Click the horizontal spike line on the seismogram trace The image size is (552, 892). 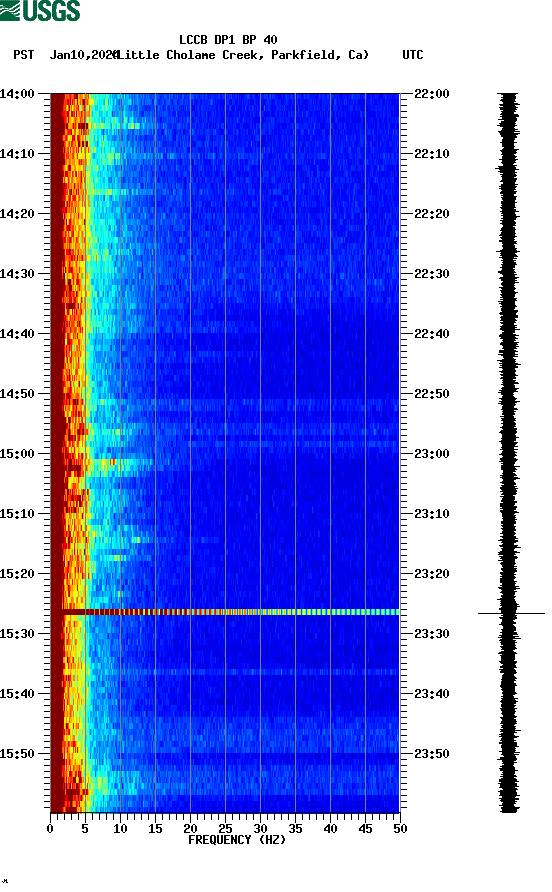pyautogui.click(x=511, y=613)
